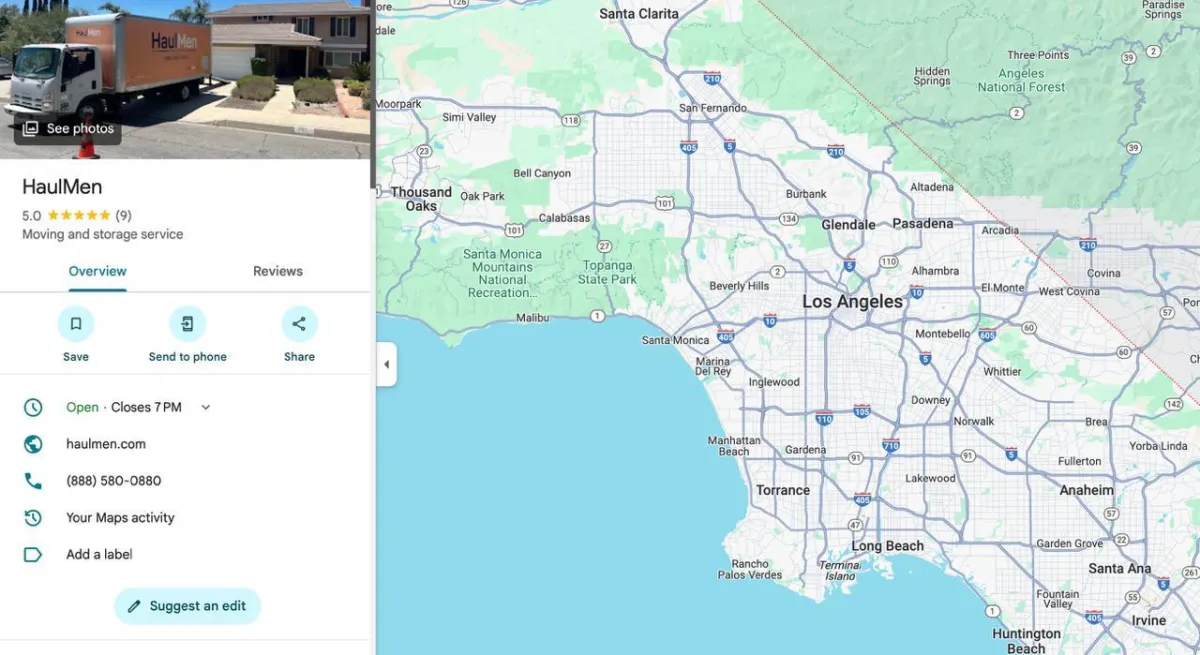Click the clock hours icon
Screen dimensions: 1200x655
point(33,407)
